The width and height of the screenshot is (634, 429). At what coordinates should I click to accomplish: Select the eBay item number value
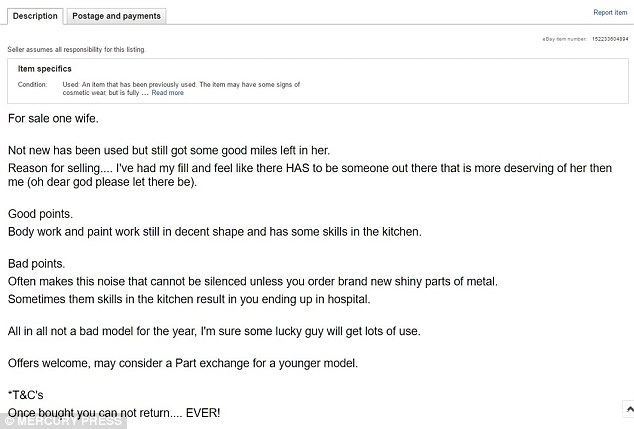click(610, 39)
